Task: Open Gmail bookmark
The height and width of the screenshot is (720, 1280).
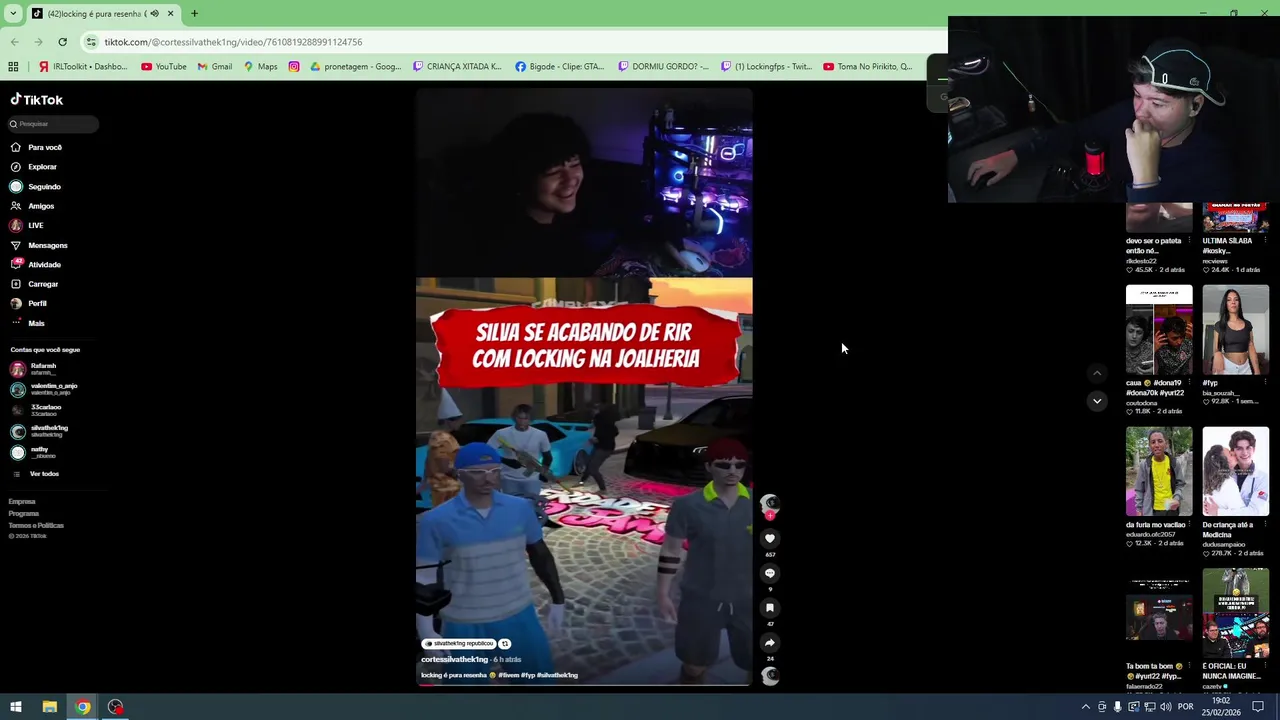Action: pos(215,67)
